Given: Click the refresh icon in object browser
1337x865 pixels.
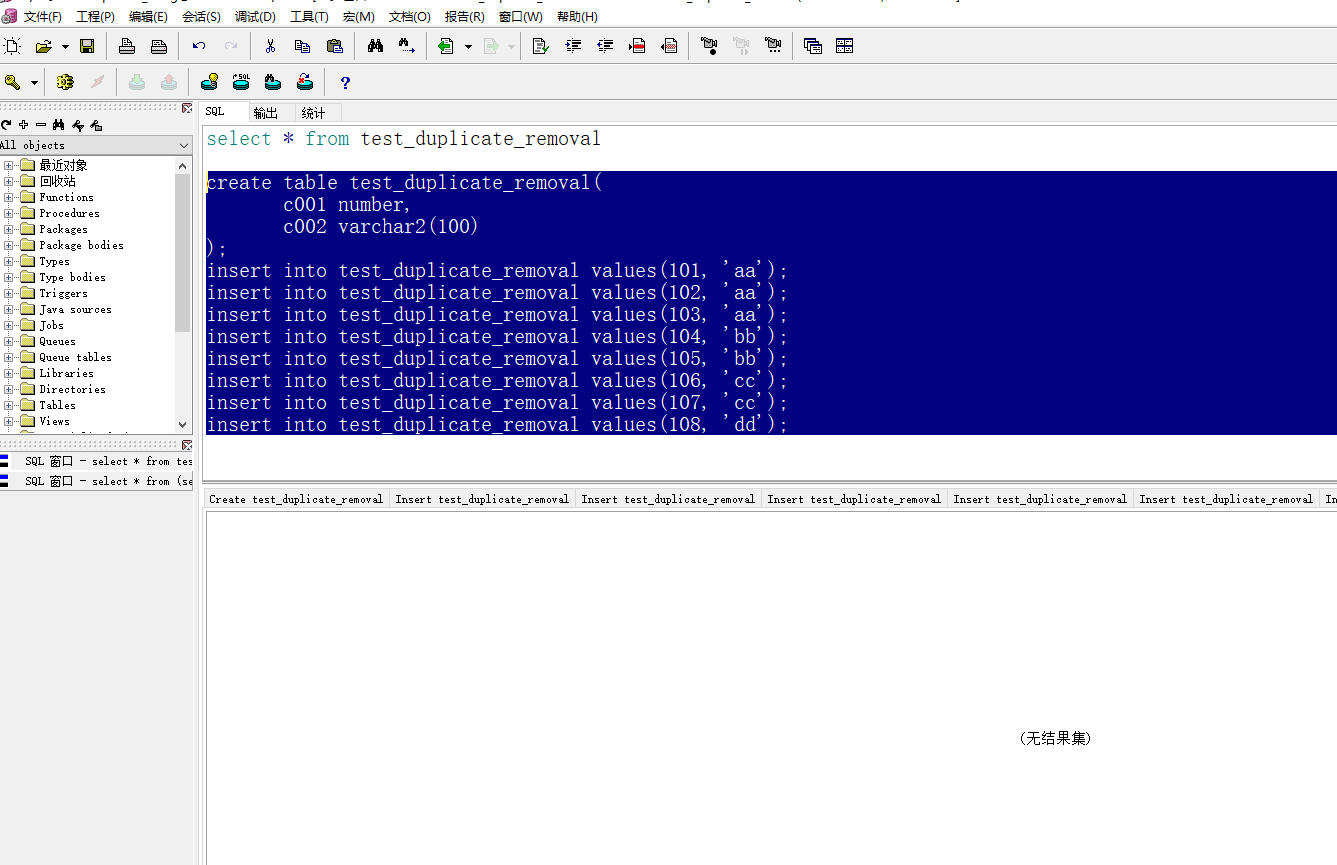Looking at the screenshot, I should (x=6, y=125).
